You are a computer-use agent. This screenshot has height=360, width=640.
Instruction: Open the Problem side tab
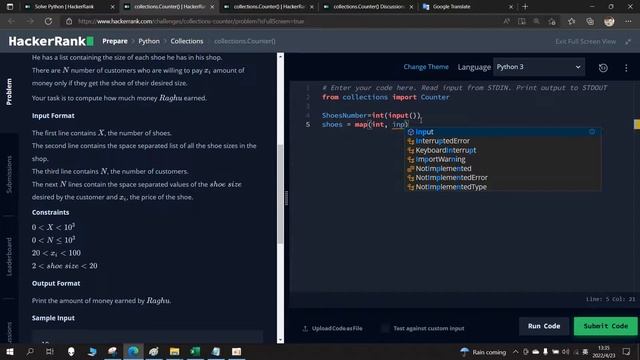pyautogui.click(x=9, y=92)
